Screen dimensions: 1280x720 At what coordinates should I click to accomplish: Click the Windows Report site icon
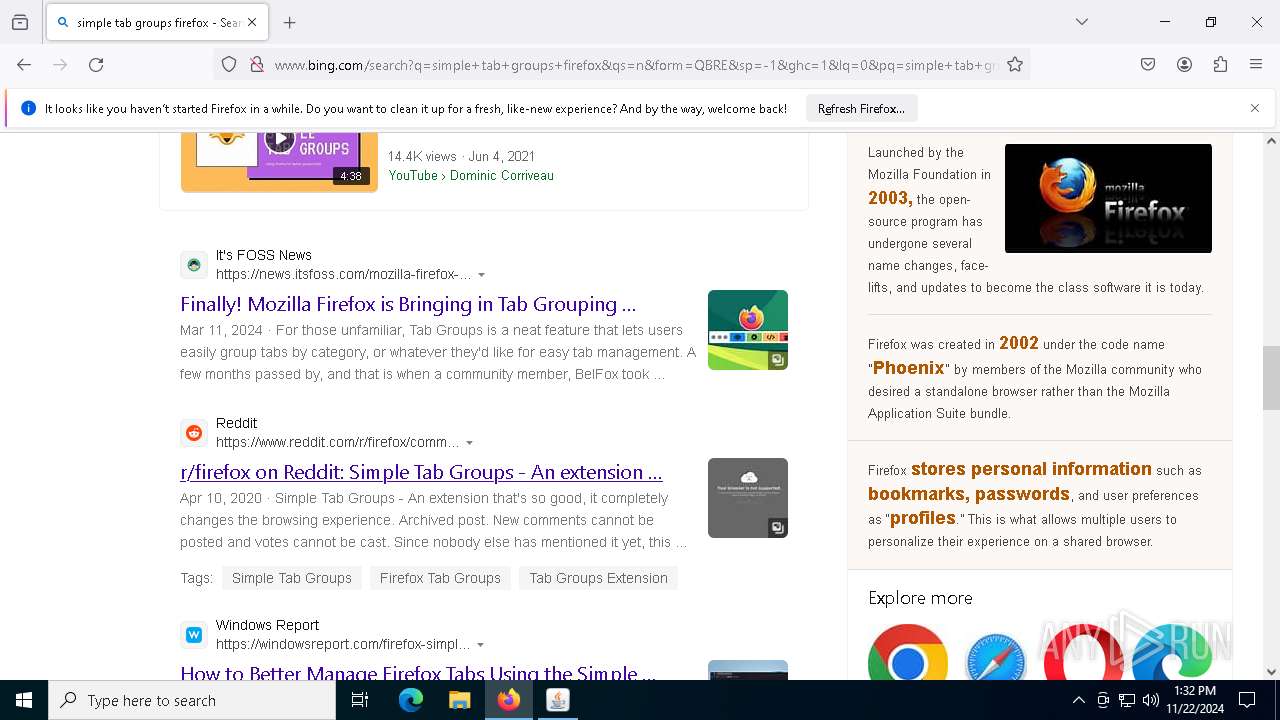click(194, 635)
